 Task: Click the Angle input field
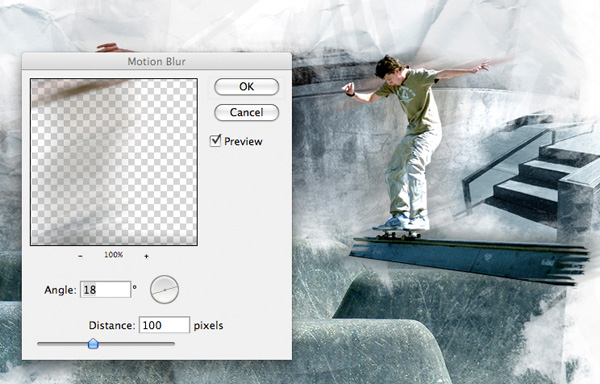[x=106, y=290]
